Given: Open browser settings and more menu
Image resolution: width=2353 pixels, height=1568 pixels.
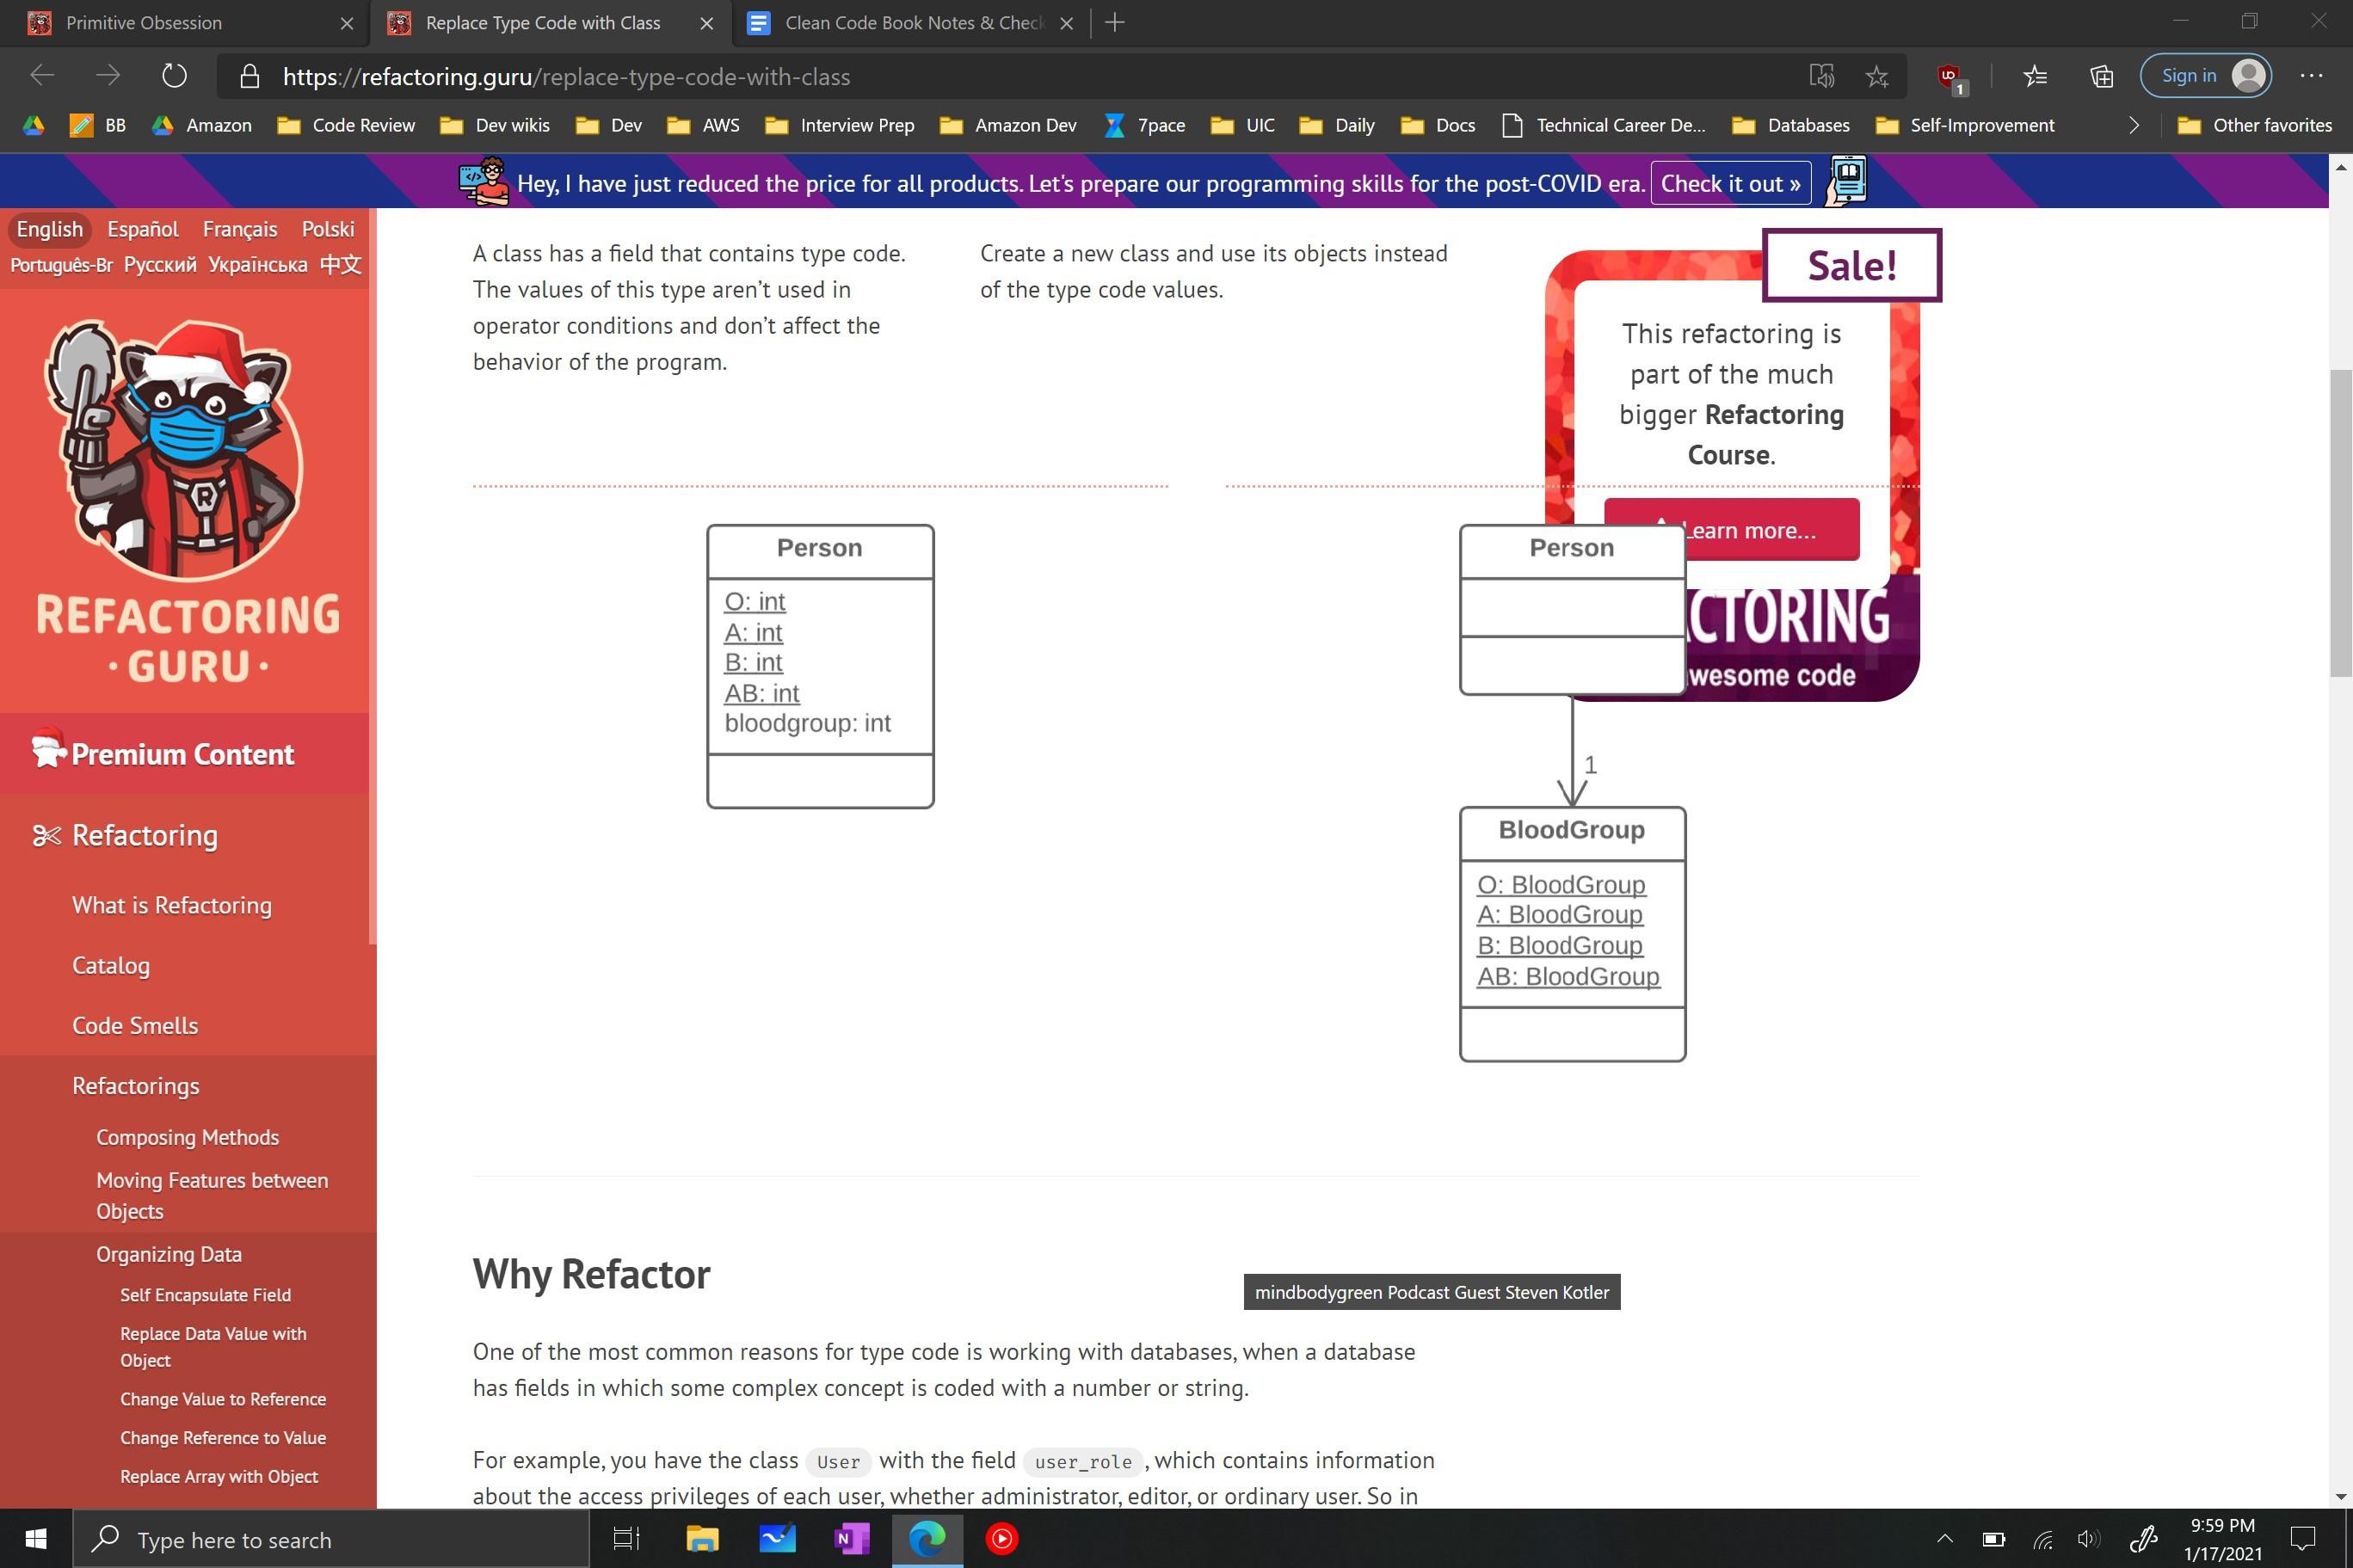Looking at the screenshot, I should (x=2311, y=76).
